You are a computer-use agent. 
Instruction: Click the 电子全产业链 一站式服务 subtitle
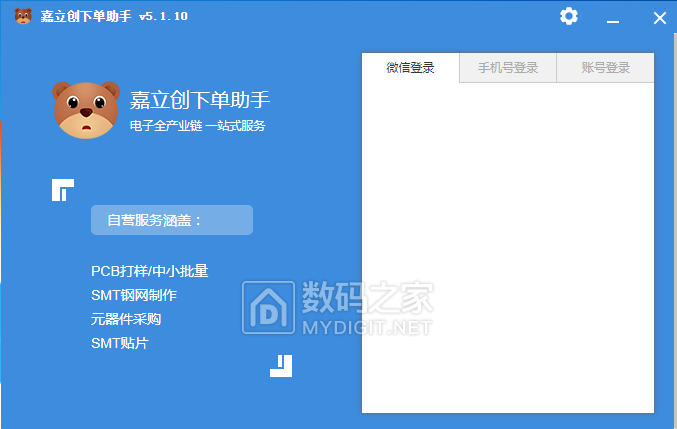coord(197,126)
